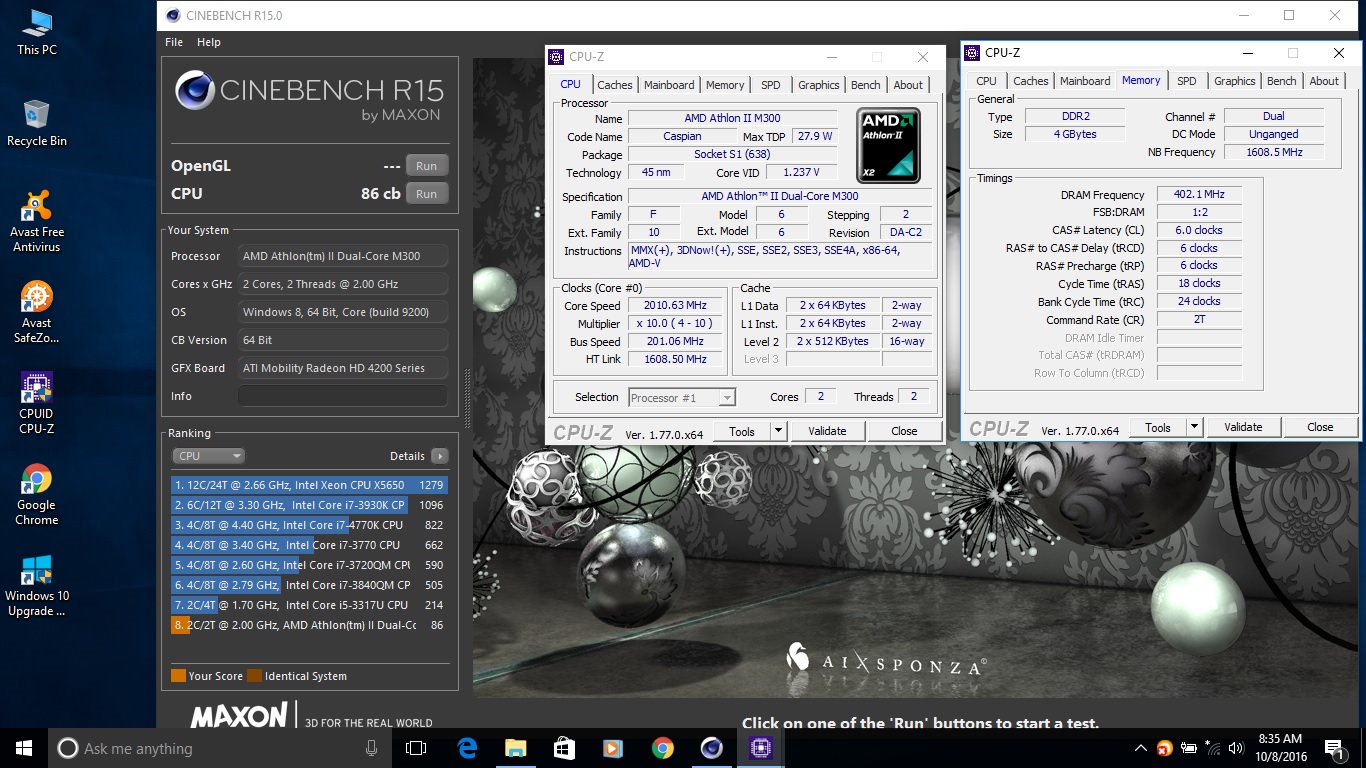Viewport: 1366px width, 768px height.
Task: Open Task View from the taskbar
Action: tap(416, 748)
